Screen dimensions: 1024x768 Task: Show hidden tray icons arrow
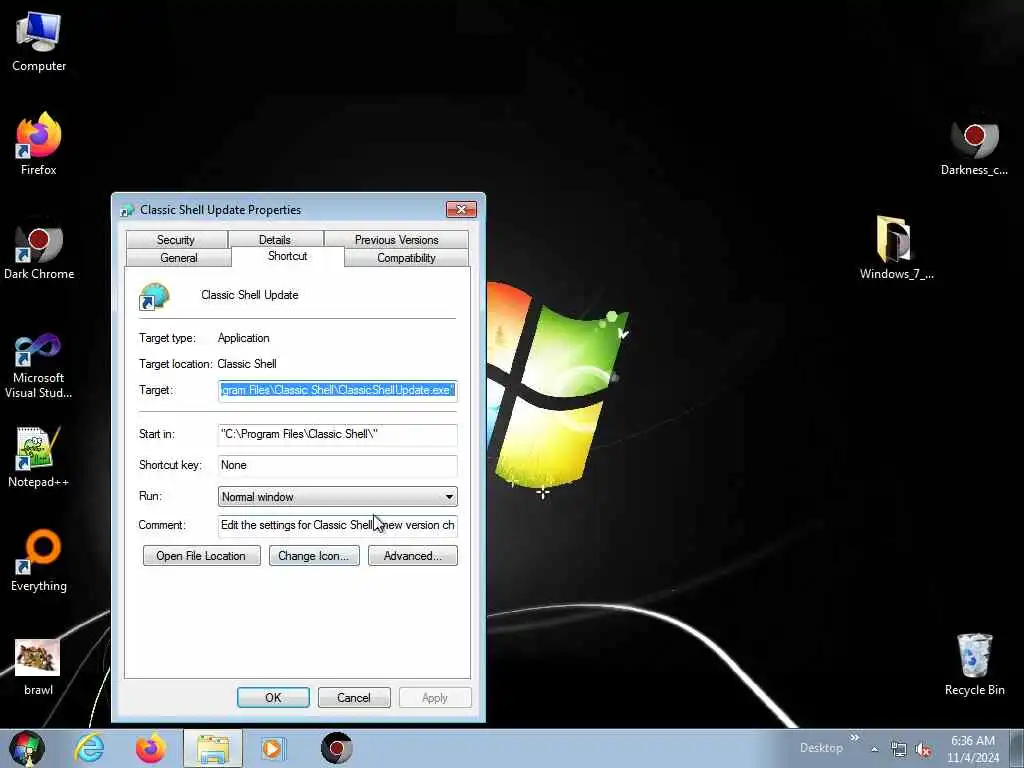coord(874,749)
